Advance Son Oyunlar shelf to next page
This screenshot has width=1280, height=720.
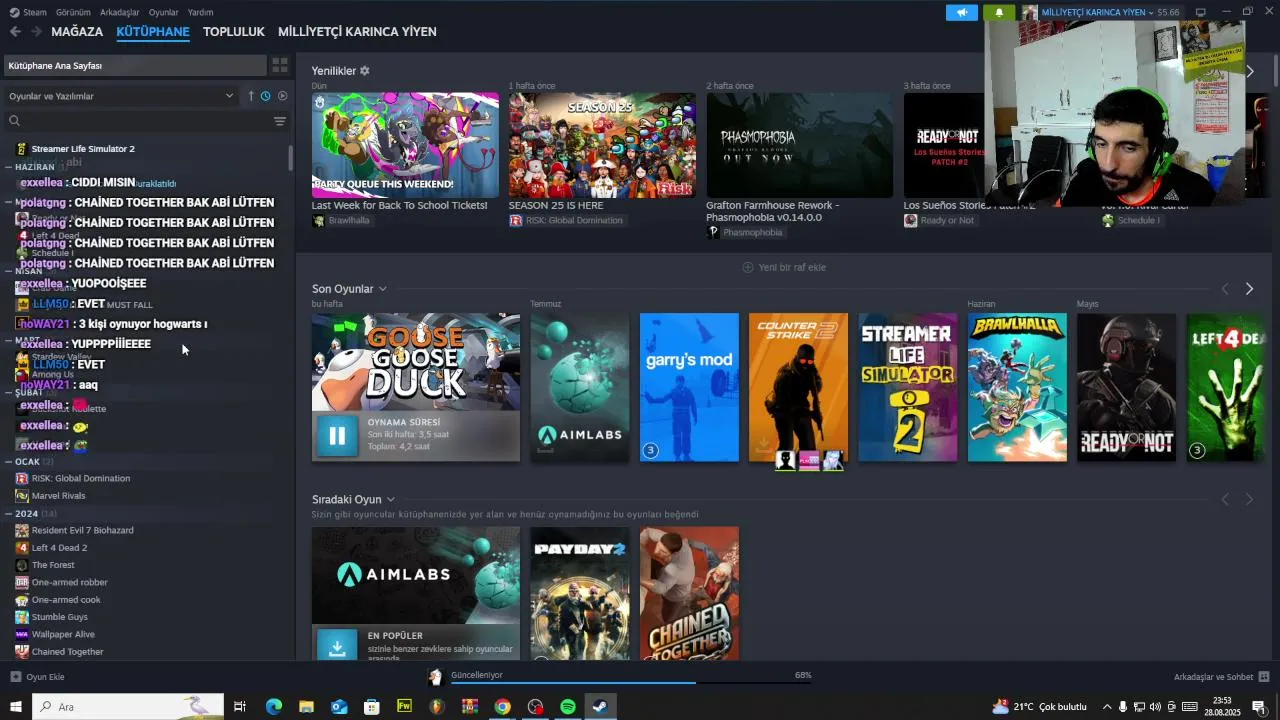[1249, 289]
